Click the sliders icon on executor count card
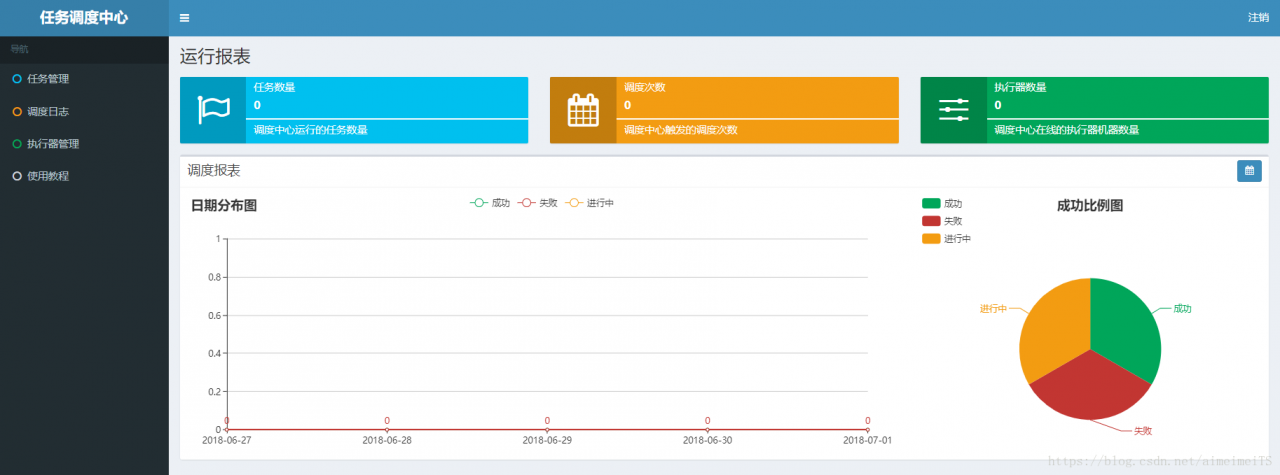Viewport: 1280px width, 475px height. (954, 110)
